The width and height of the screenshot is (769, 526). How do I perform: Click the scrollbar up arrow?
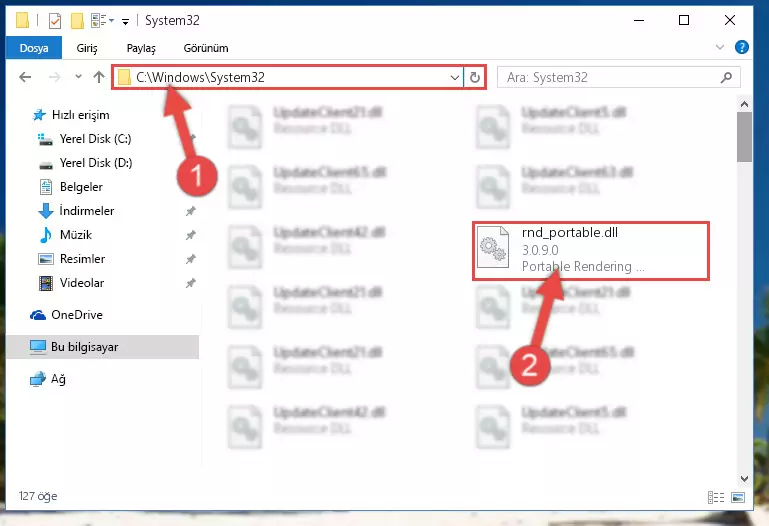[x=744, y=104]
